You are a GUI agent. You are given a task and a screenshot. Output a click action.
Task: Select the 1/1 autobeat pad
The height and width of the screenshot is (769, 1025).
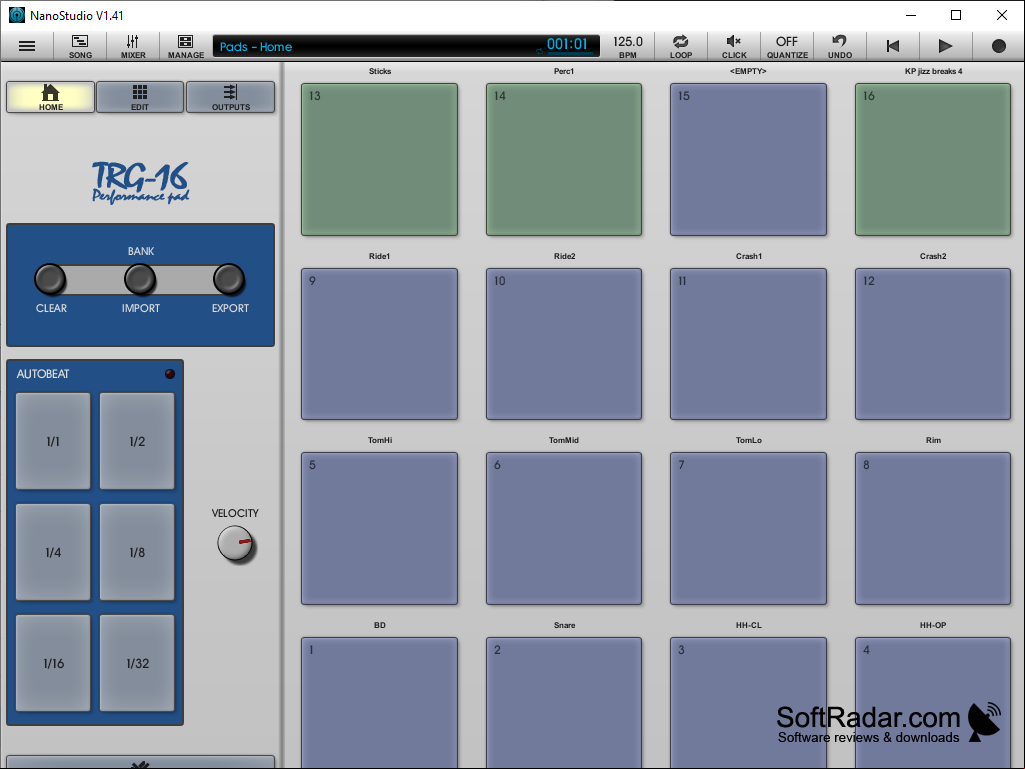(53, 441)
